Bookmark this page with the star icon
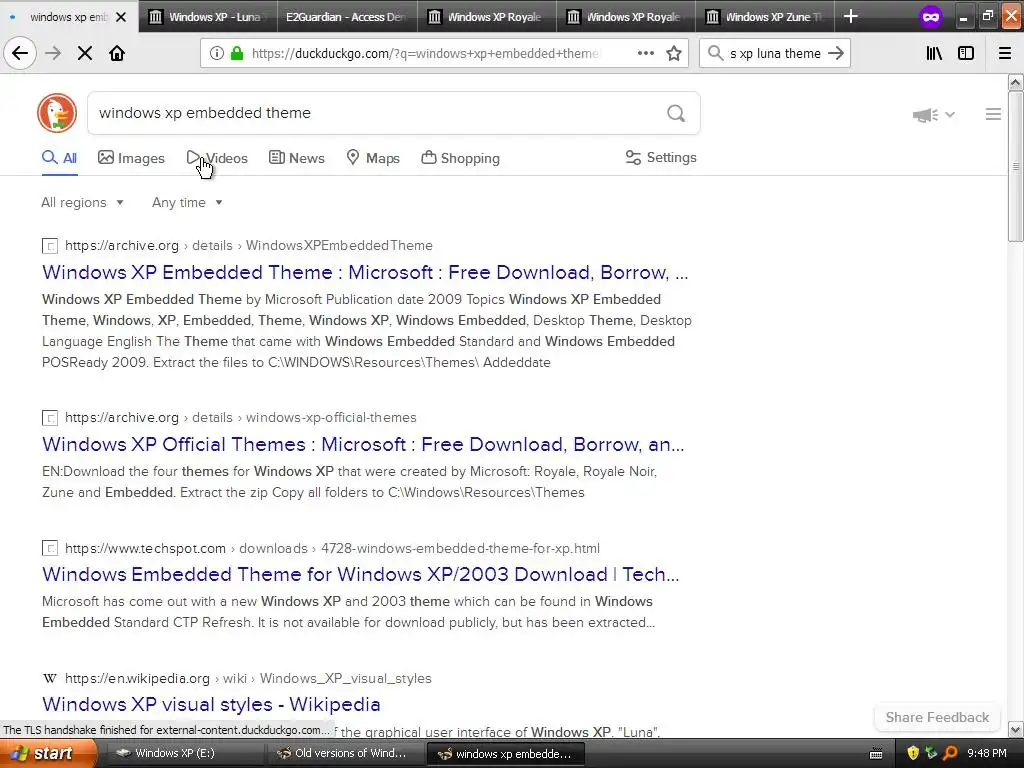This screenshot has height=768, width=1024. click(674, 53)
